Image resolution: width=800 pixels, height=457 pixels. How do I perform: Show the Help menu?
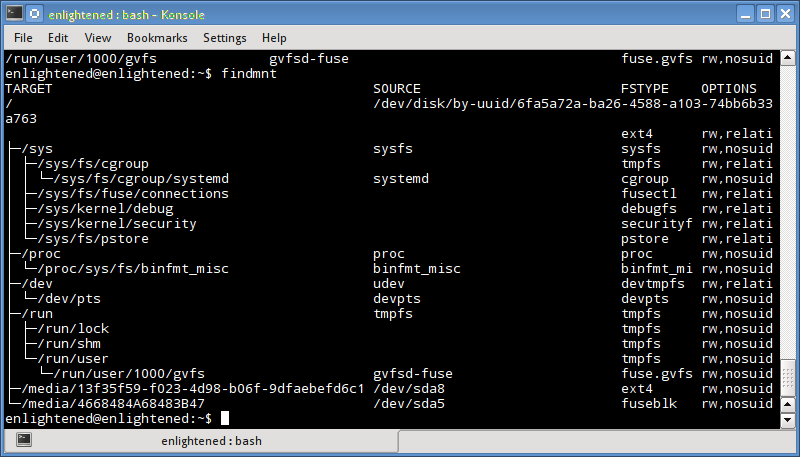click(274, 38)
